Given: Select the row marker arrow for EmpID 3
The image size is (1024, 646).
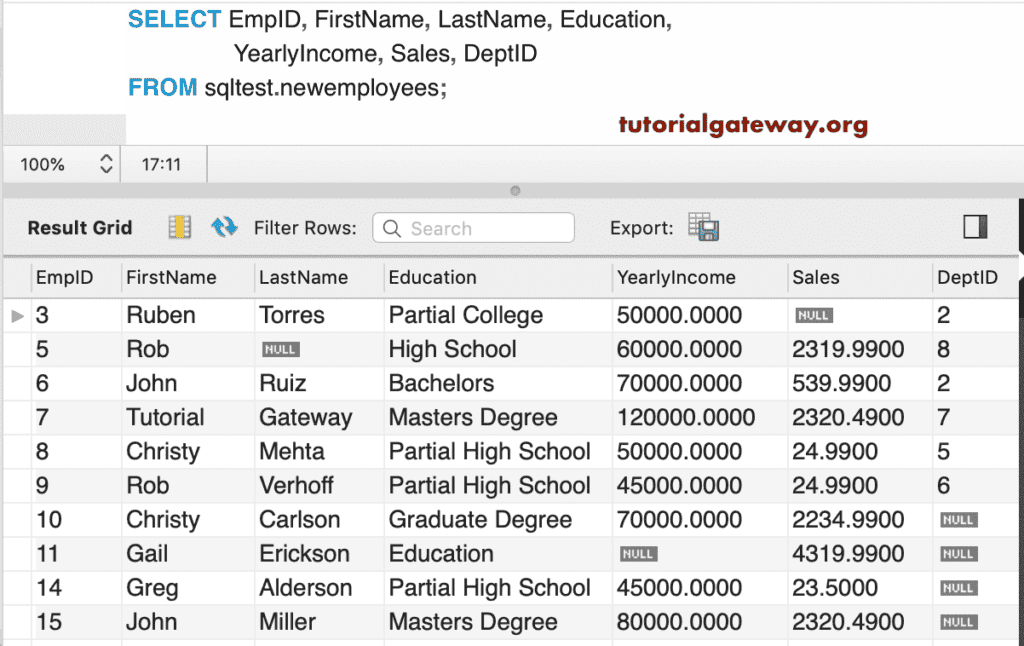Looking at the screenshot, I should (18, 316).
